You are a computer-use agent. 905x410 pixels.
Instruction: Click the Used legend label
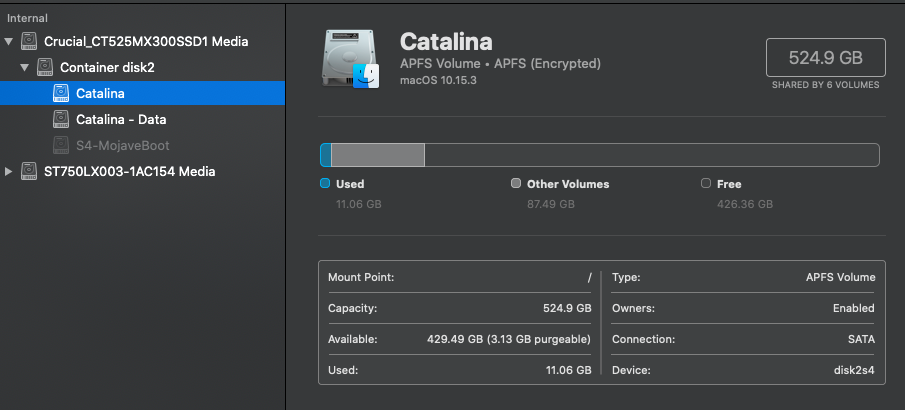[350, 184]
